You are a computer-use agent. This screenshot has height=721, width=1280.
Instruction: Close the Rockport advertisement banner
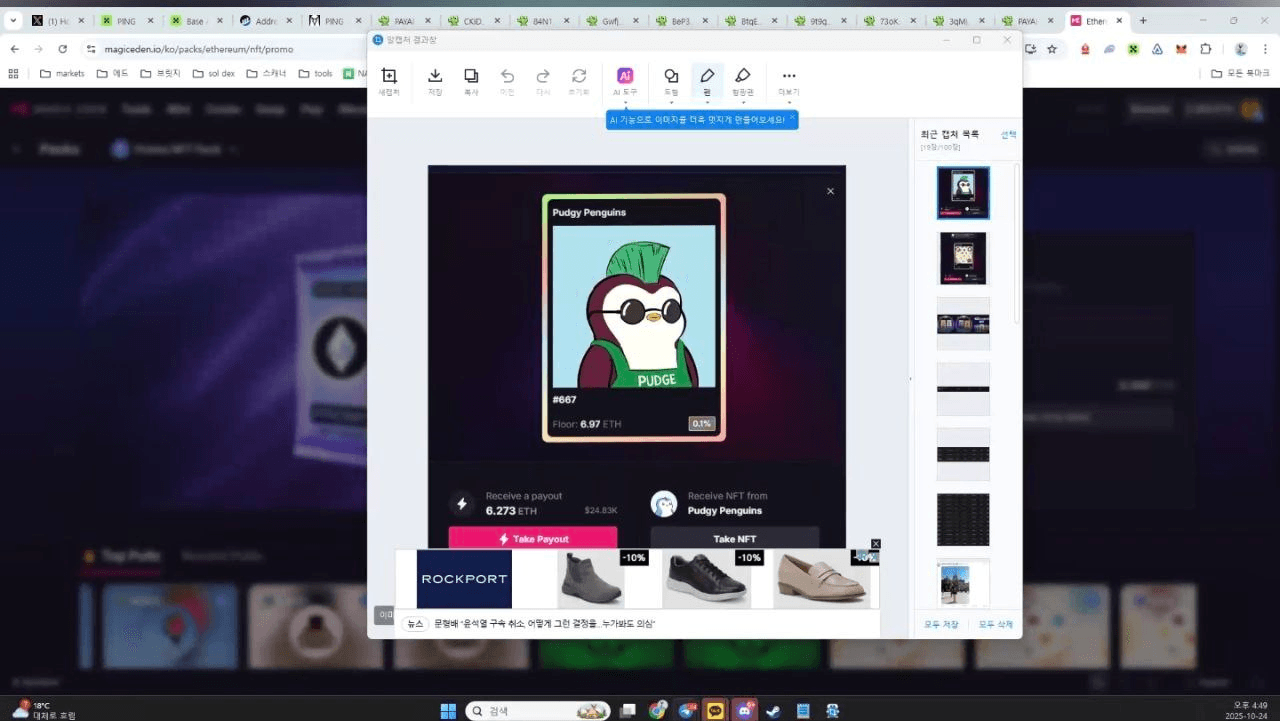(x=876, y=544)
